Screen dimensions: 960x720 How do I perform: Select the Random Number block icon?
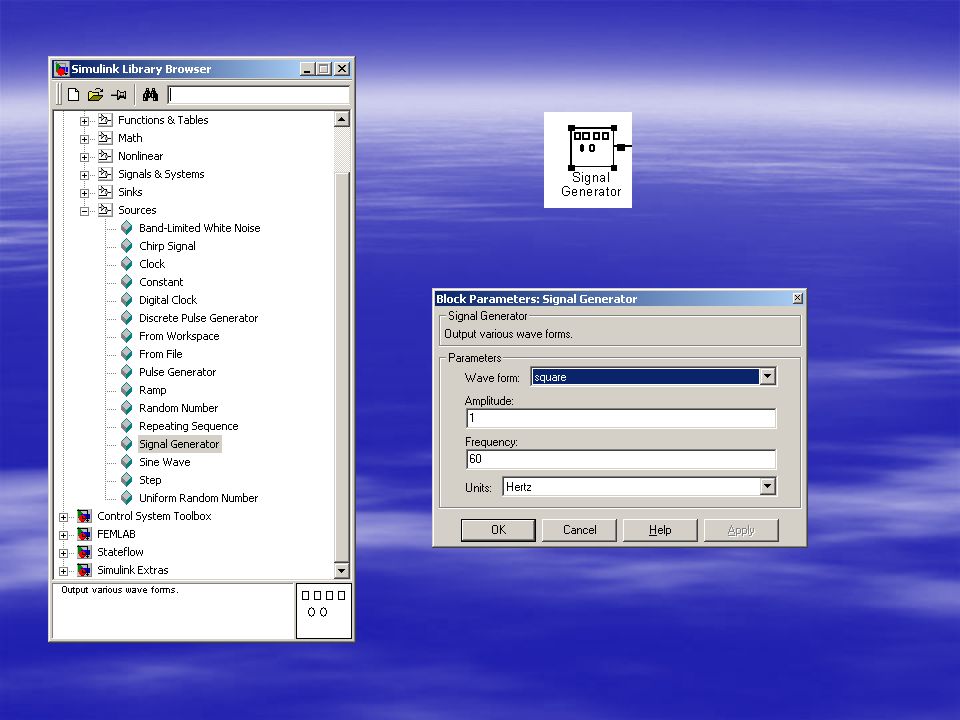coord(127,408)
